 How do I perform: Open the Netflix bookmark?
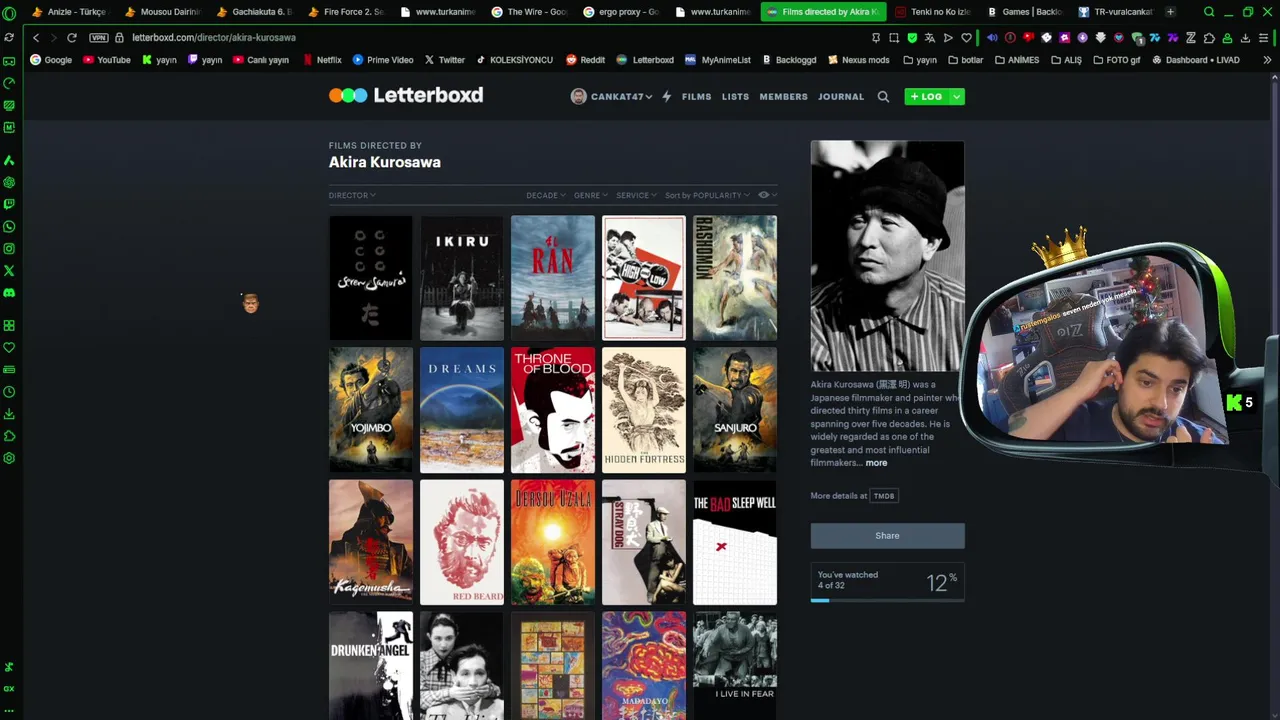pyautogui.click(x=321, y=60)
